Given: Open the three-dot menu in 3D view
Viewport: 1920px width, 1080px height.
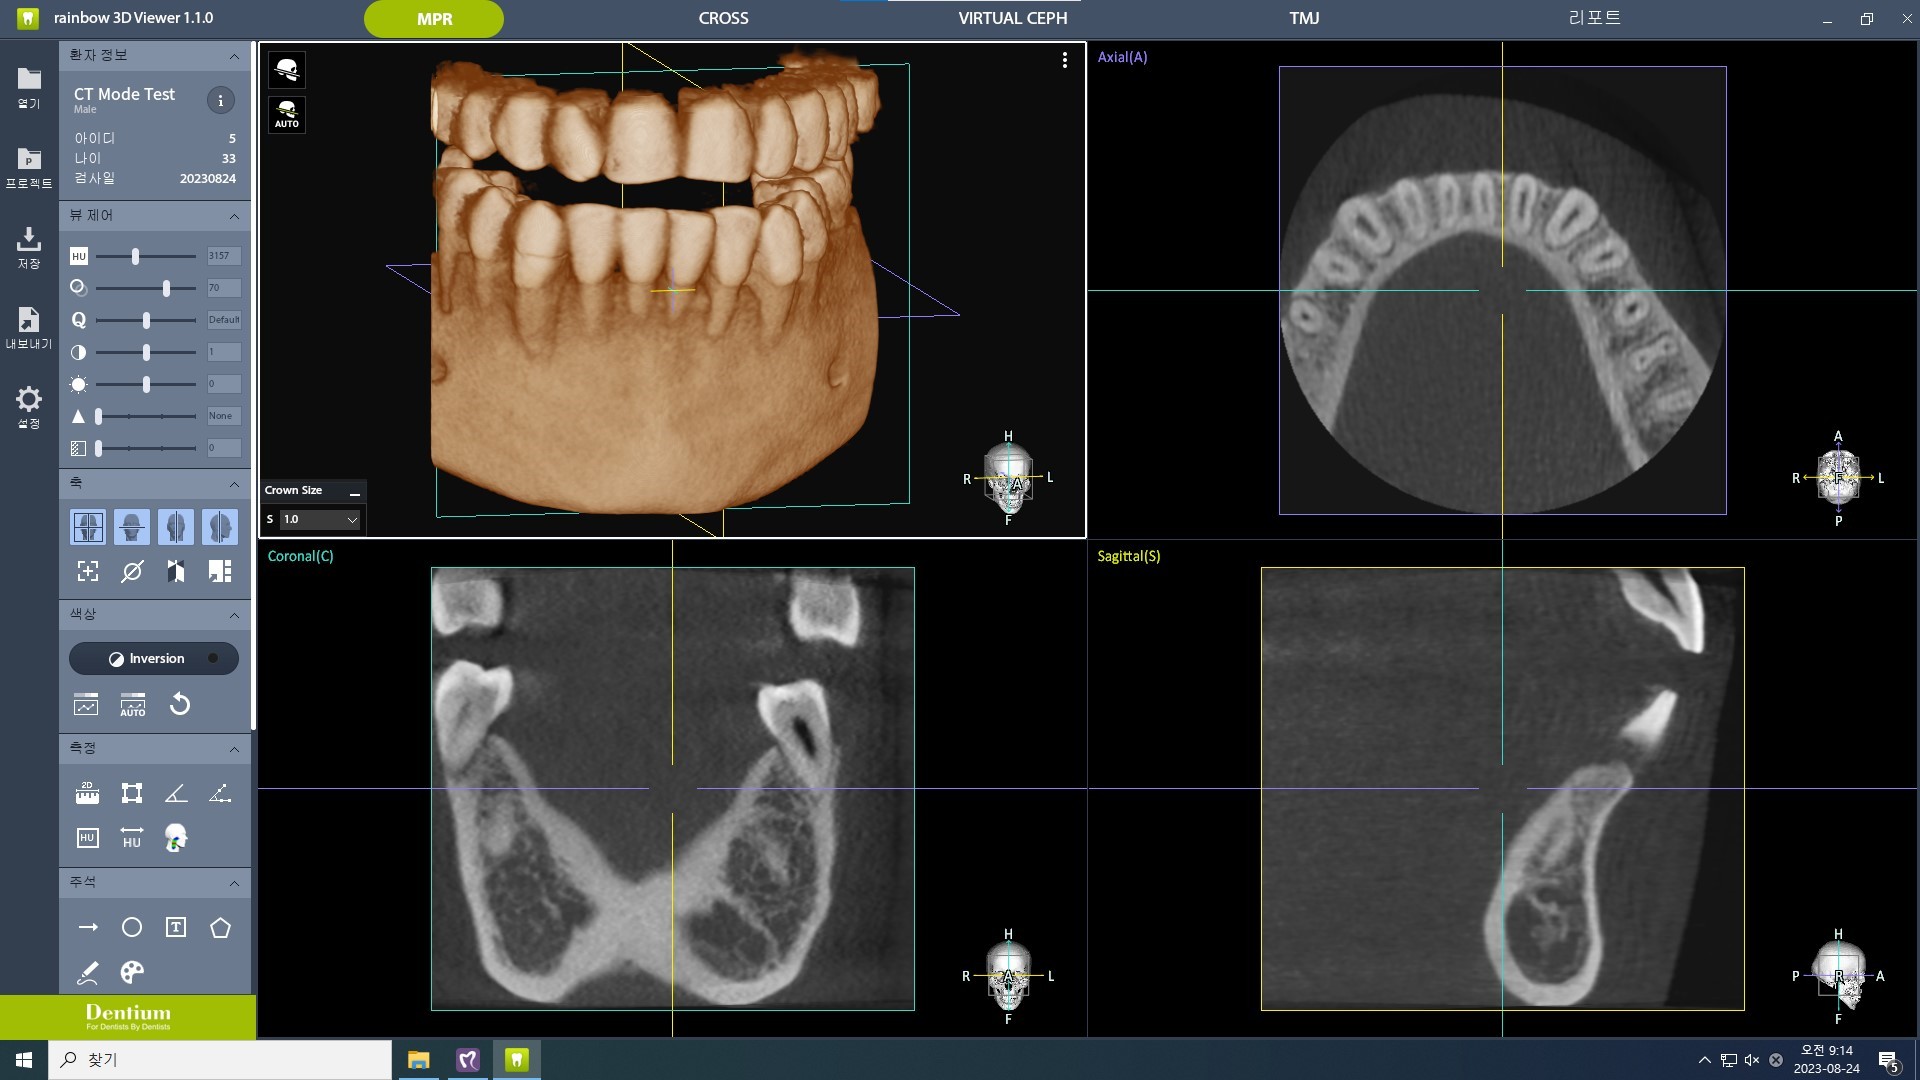Looking at the screenshot, I should [1064, 60].
